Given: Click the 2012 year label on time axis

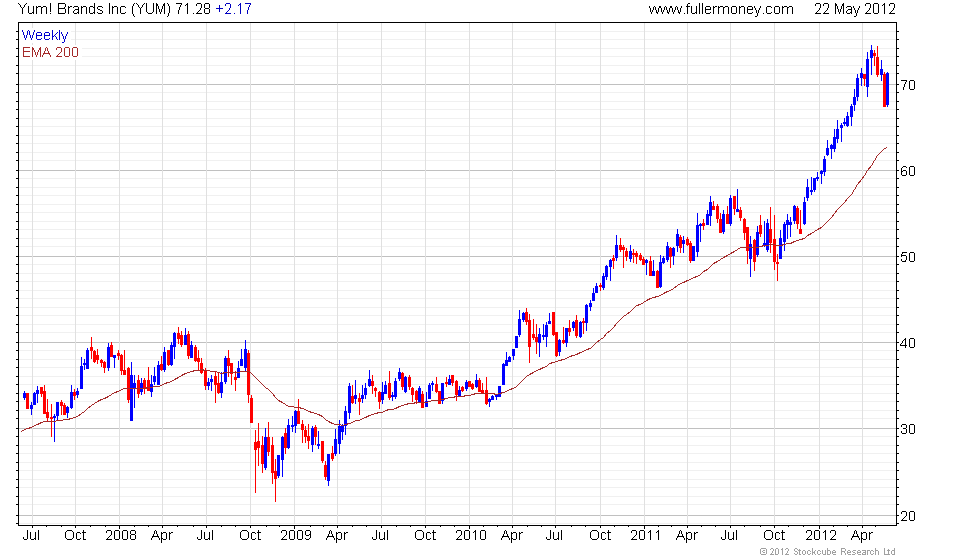Looking at the screenshot, I should pyautogui.click(x=821, y=536).
